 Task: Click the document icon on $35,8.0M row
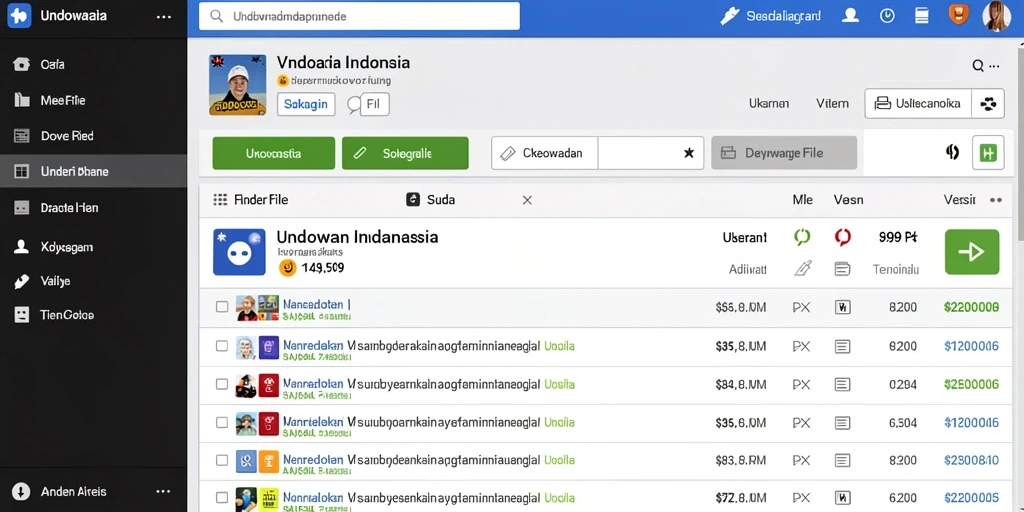[842, 346]
